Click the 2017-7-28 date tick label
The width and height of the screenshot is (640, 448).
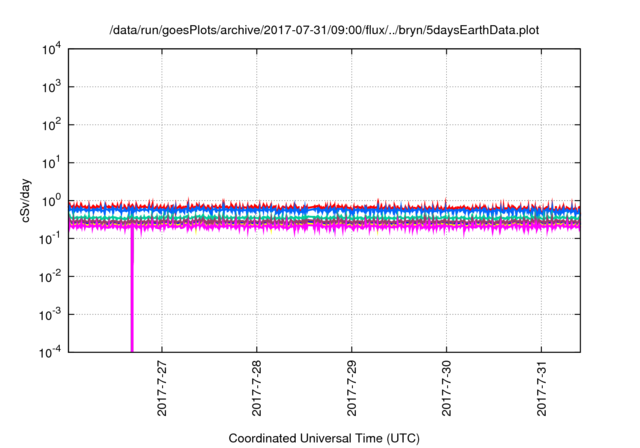pos(257,388)
